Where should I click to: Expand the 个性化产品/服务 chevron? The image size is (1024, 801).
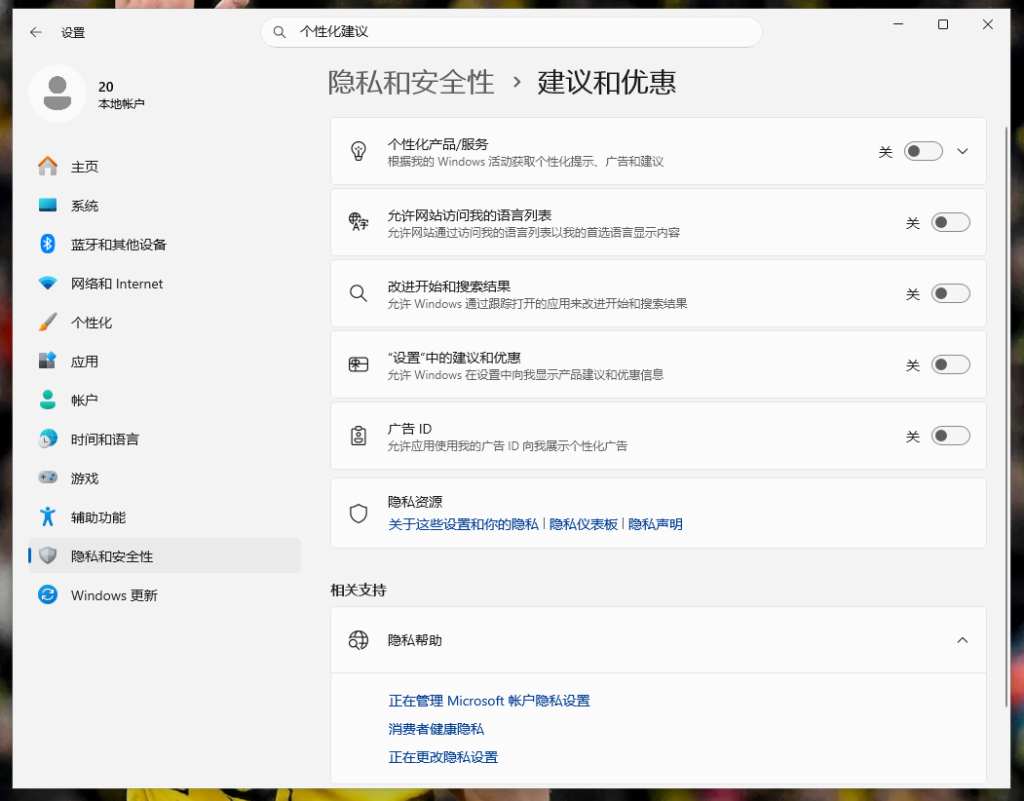tap(963, 151)
